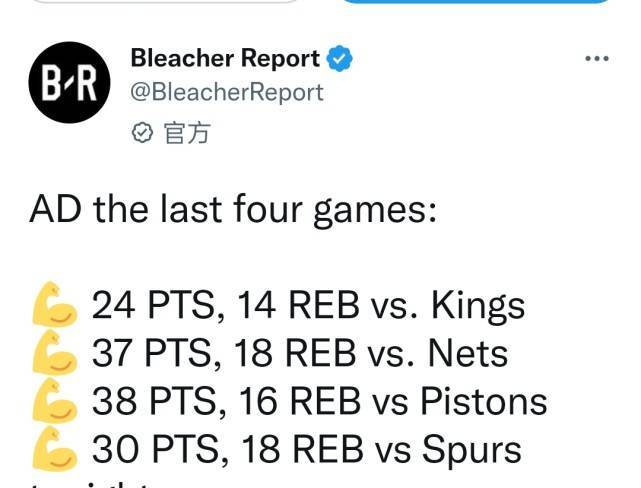This screenshot has height=488, width=641.
Task: Click the "38 PTS, 16 REB vs Pistons" line
Action: [x=320, y=401]
